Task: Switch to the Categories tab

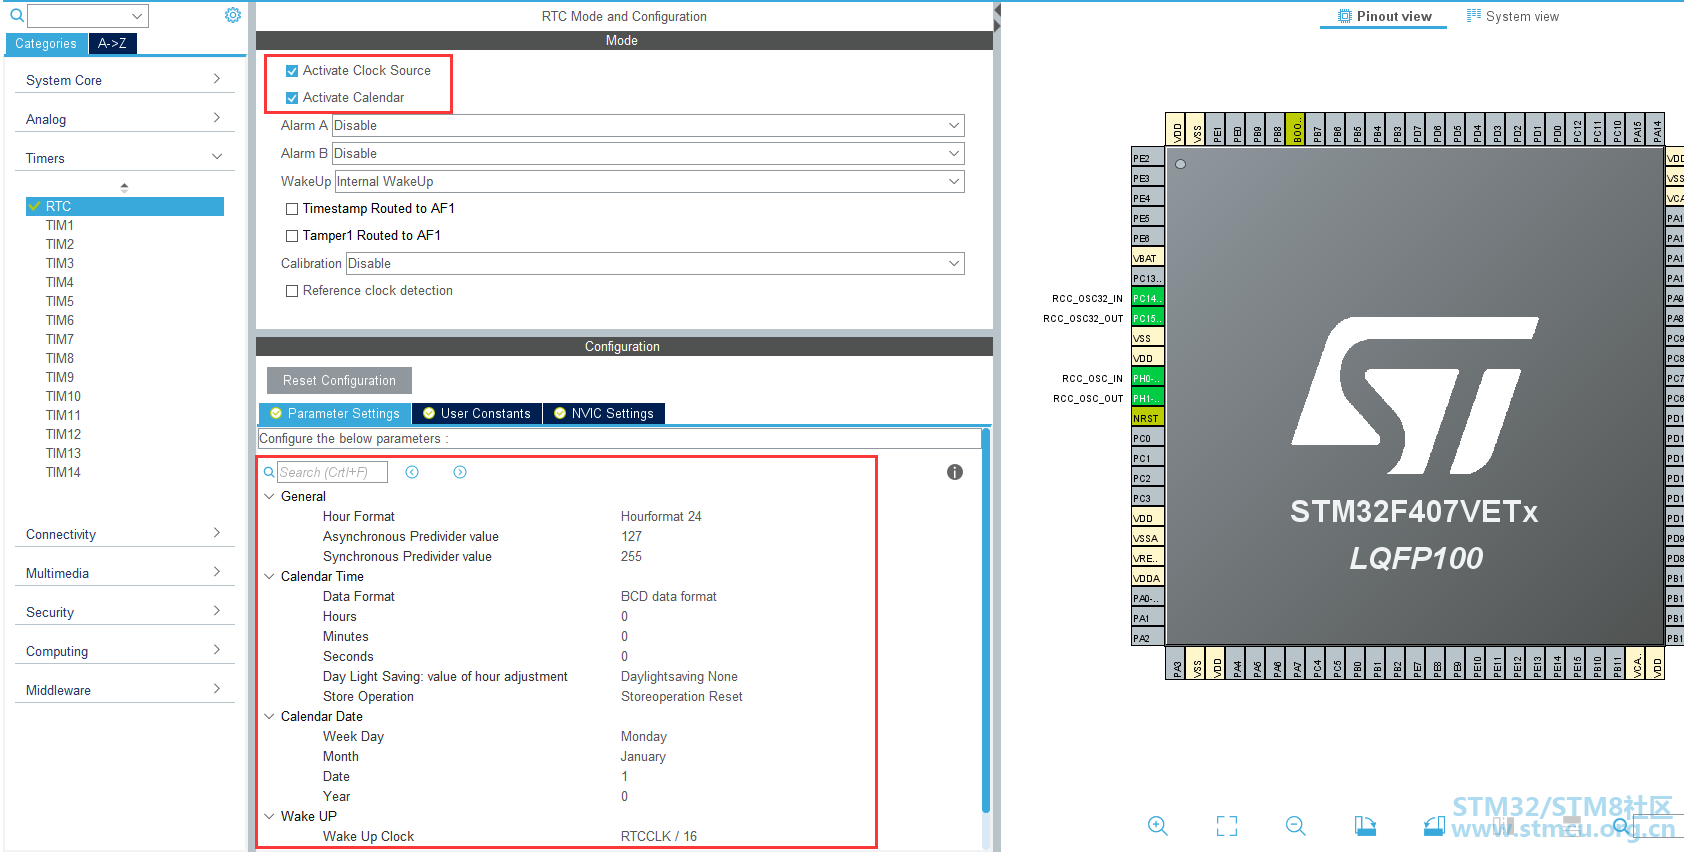Action: (46, 43)
